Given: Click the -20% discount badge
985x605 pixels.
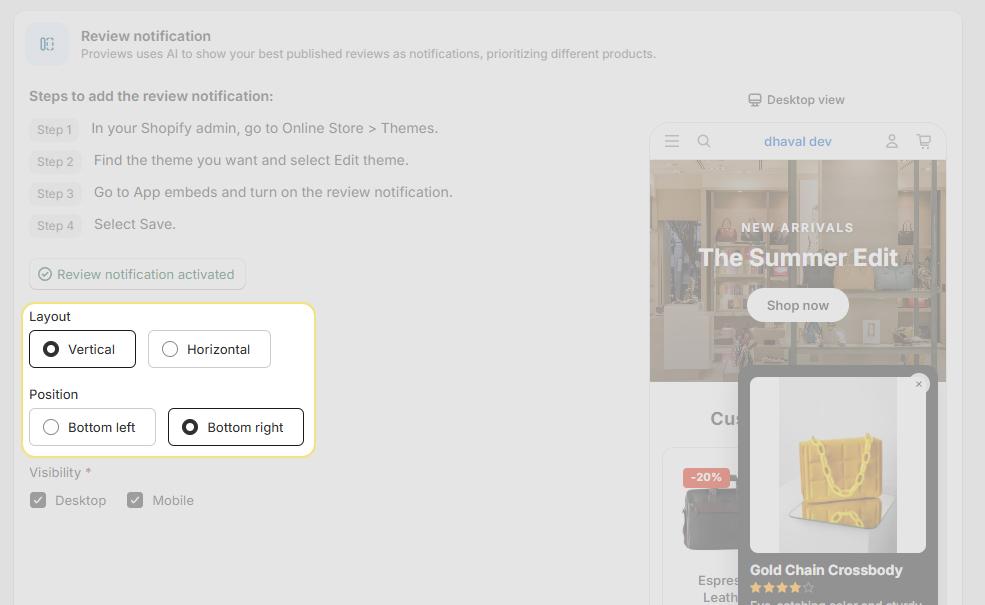Looking at the screenshot, I should 706,477.
